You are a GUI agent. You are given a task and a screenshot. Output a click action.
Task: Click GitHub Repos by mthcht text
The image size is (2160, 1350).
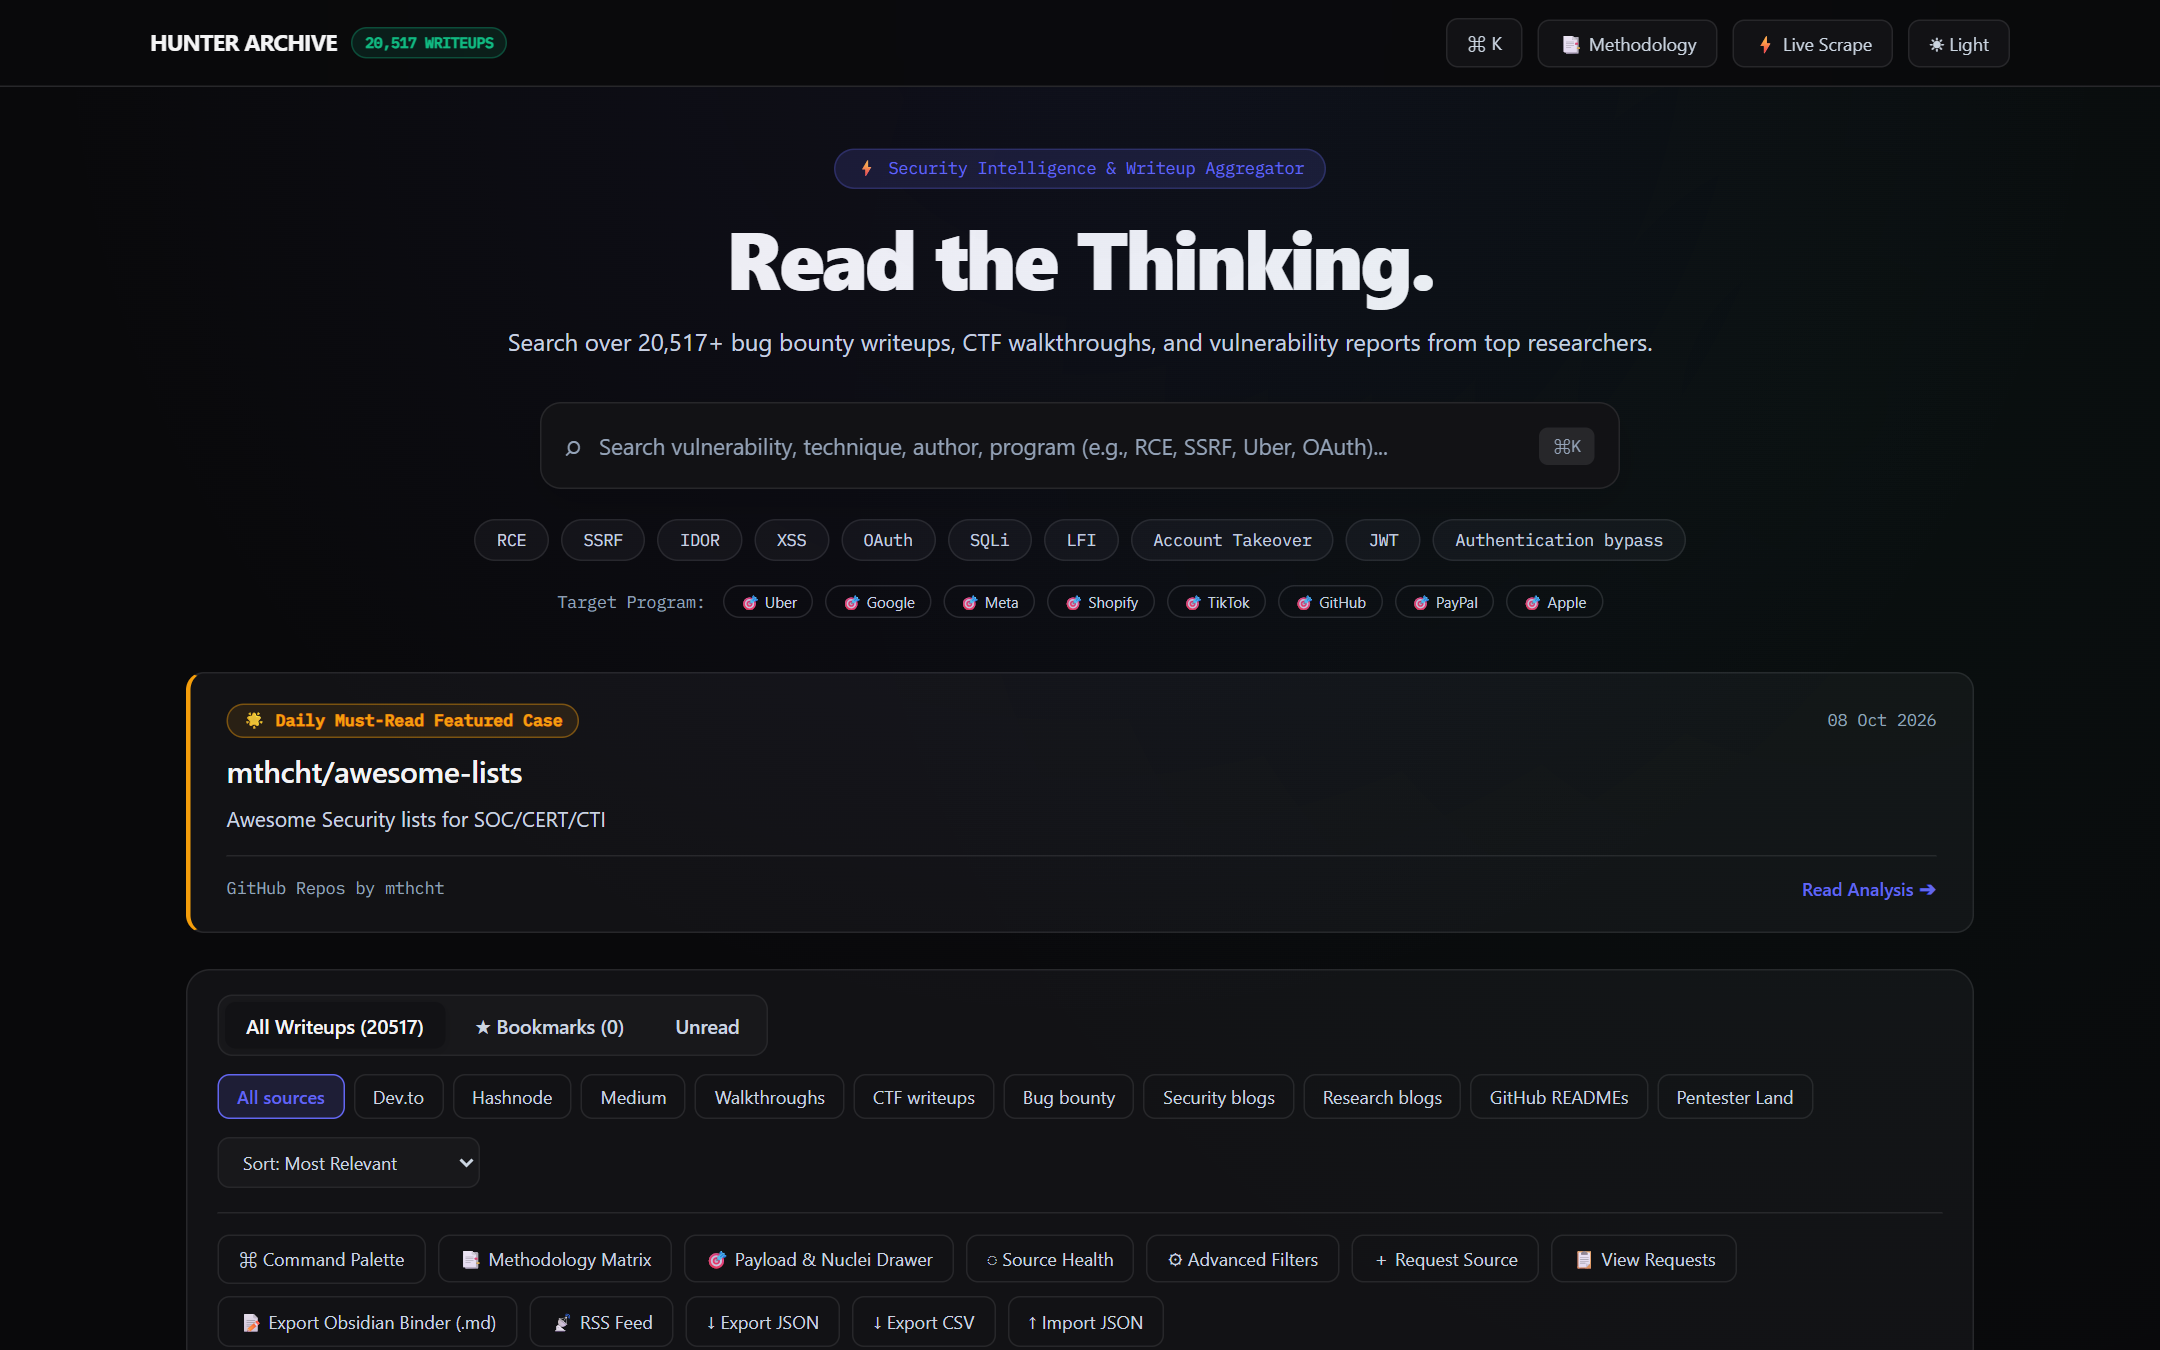(x=335, y=888)
